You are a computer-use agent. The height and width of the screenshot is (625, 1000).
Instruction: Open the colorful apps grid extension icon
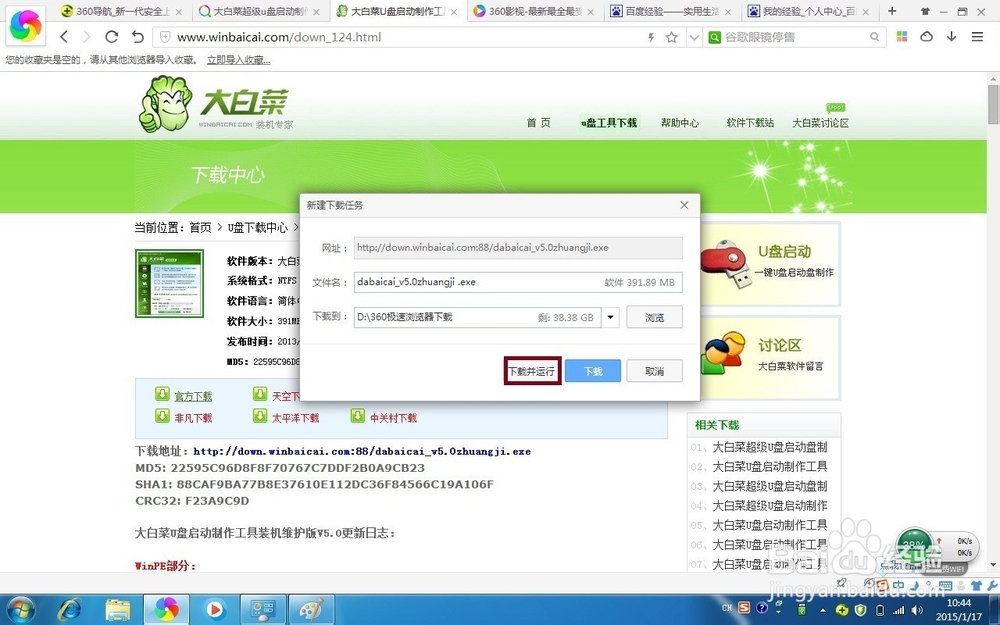(x=902, y=36)
